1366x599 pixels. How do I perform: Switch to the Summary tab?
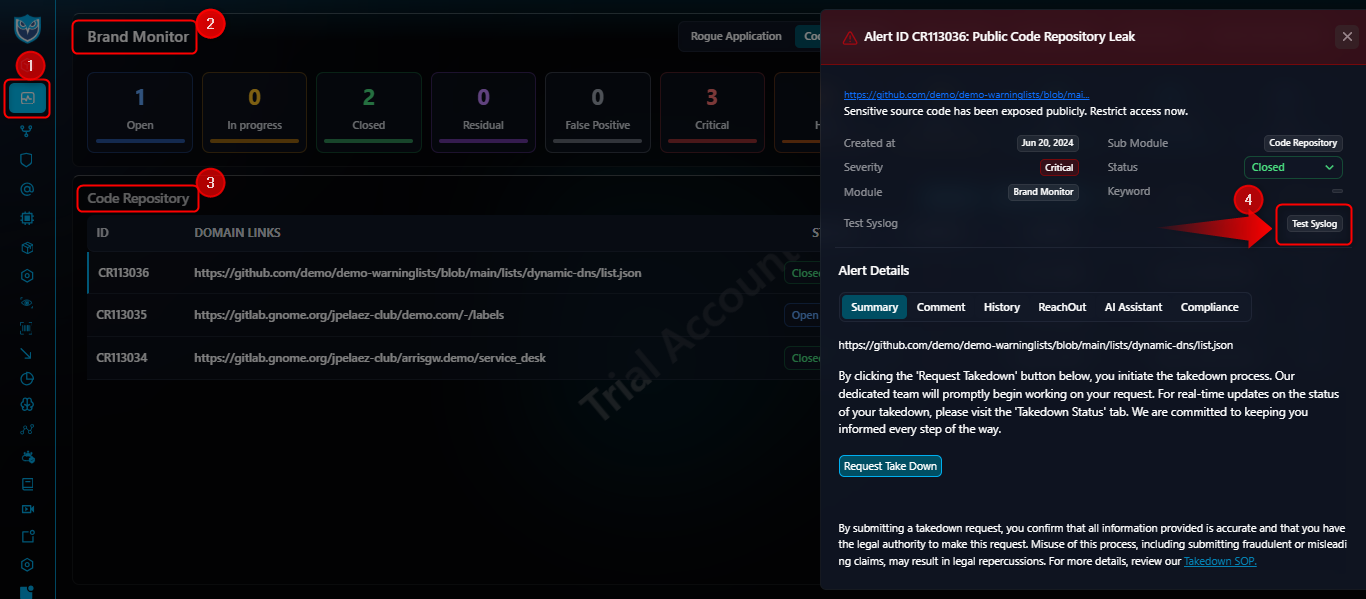[874, 307]
